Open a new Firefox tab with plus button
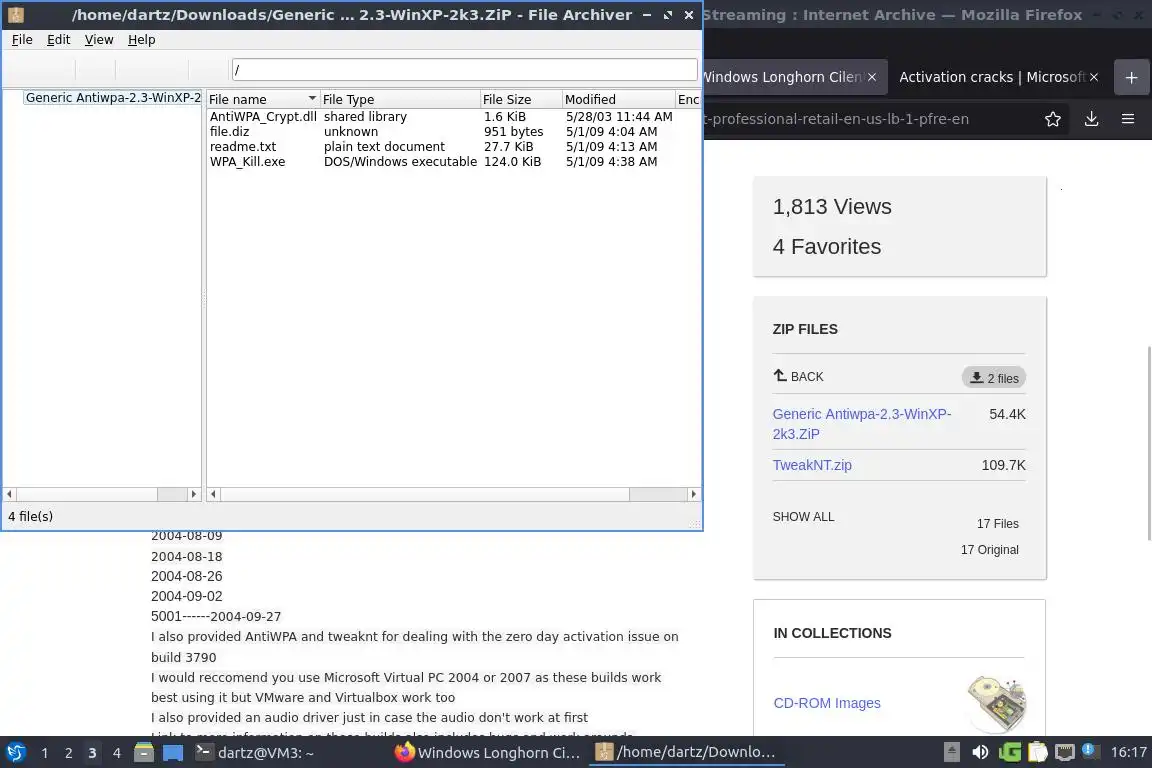 click(1131, 77)
